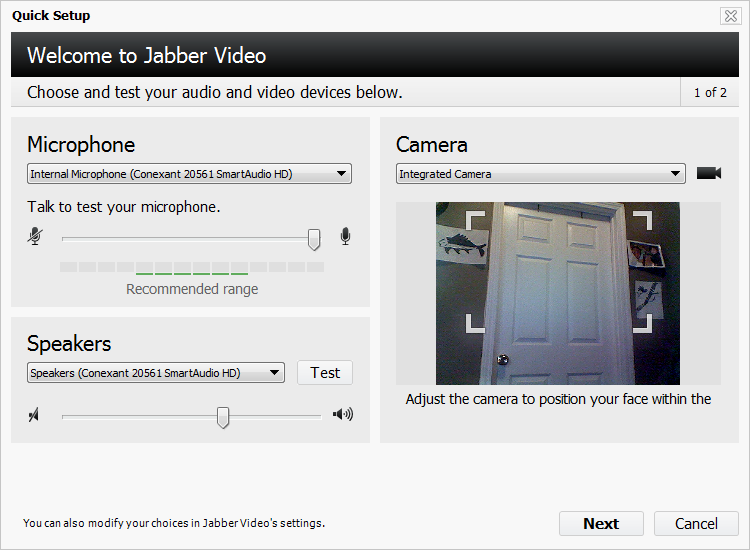Click the Next button
The height and width of the screenshot is (550, 750).
pyautogui.click(x=601, y=524)
